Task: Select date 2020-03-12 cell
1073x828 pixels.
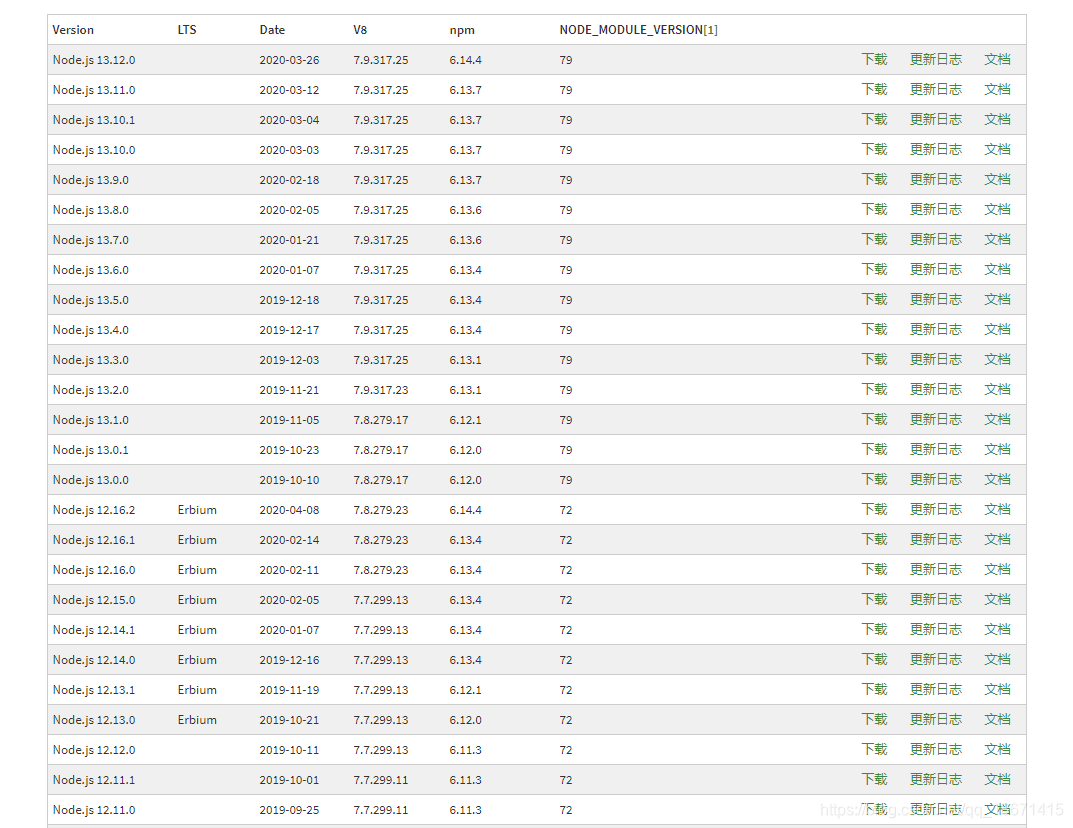Action: tap(289, 90)
